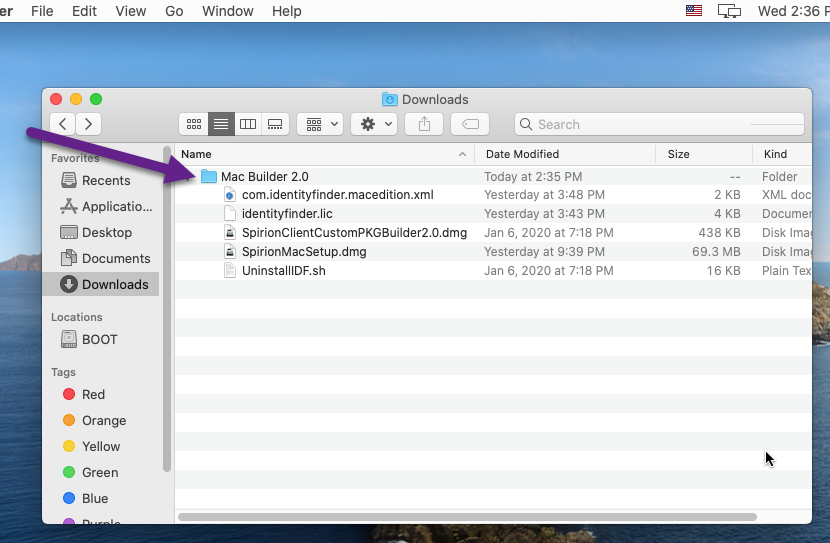The width and height of the screenshot is (830, 543).
Task: Select the SpirionMacSetup.dmg disk image icon
Action: tap(230, 252)
